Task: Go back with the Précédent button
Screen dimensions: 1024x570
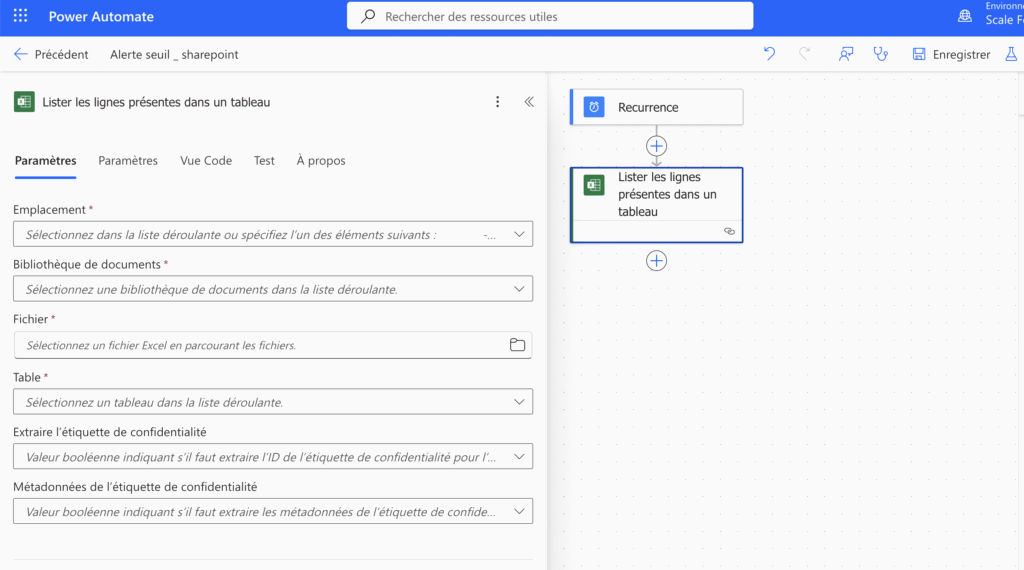Action: 51,54
